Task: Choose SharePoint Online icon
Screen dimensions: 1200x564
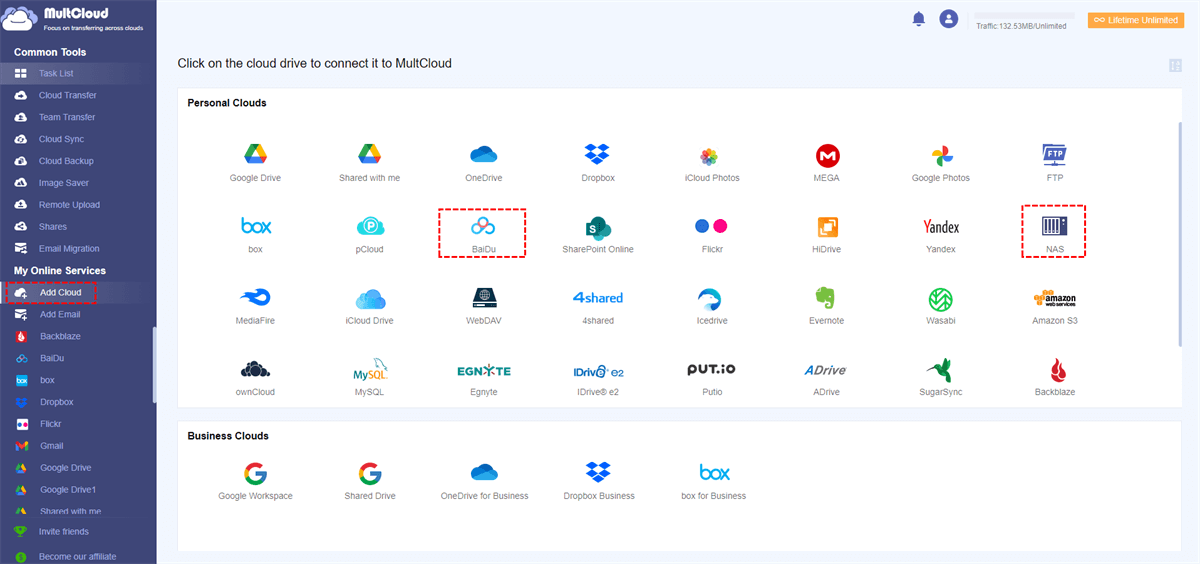Action: click(x=598, y=227)
